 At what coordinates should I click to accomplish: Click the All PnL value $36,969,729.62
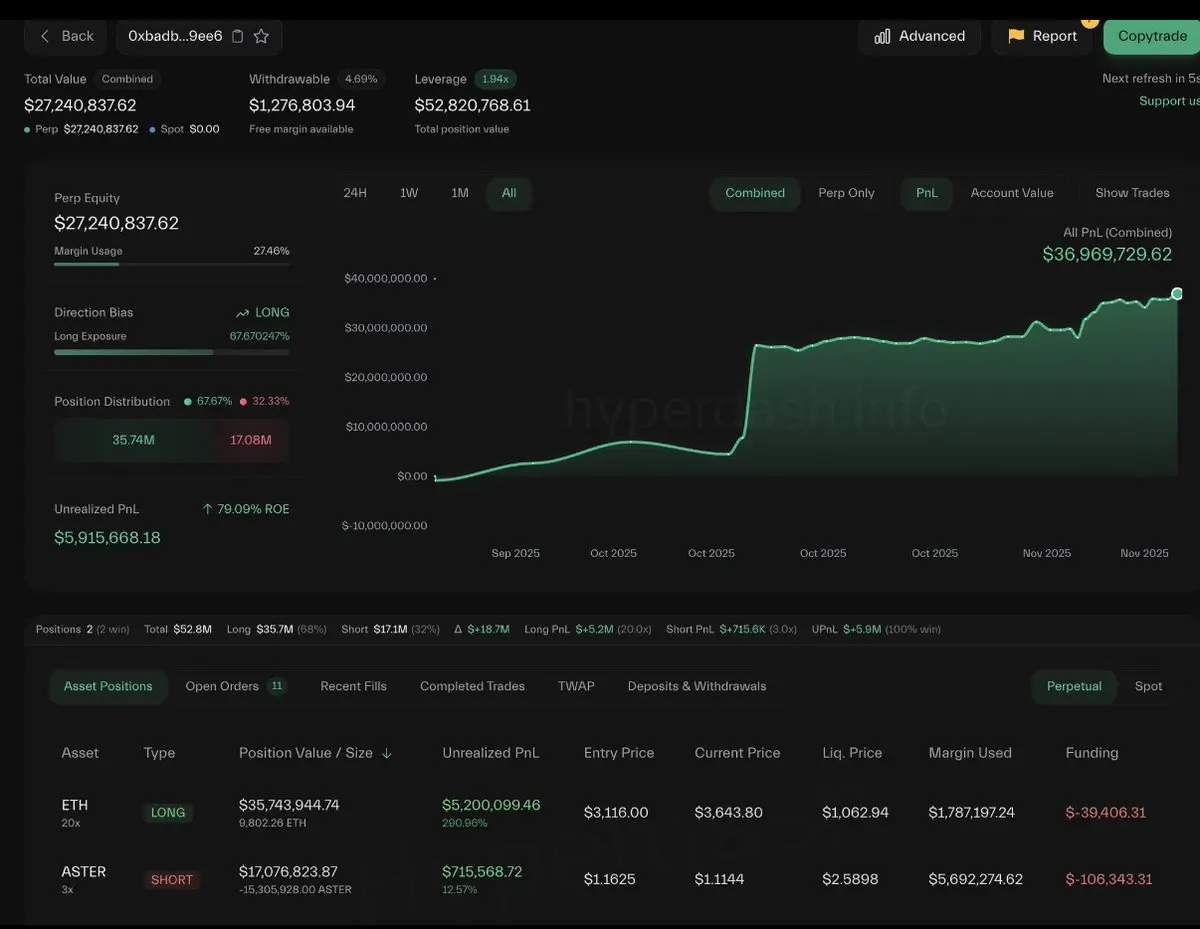point(1107,254)
